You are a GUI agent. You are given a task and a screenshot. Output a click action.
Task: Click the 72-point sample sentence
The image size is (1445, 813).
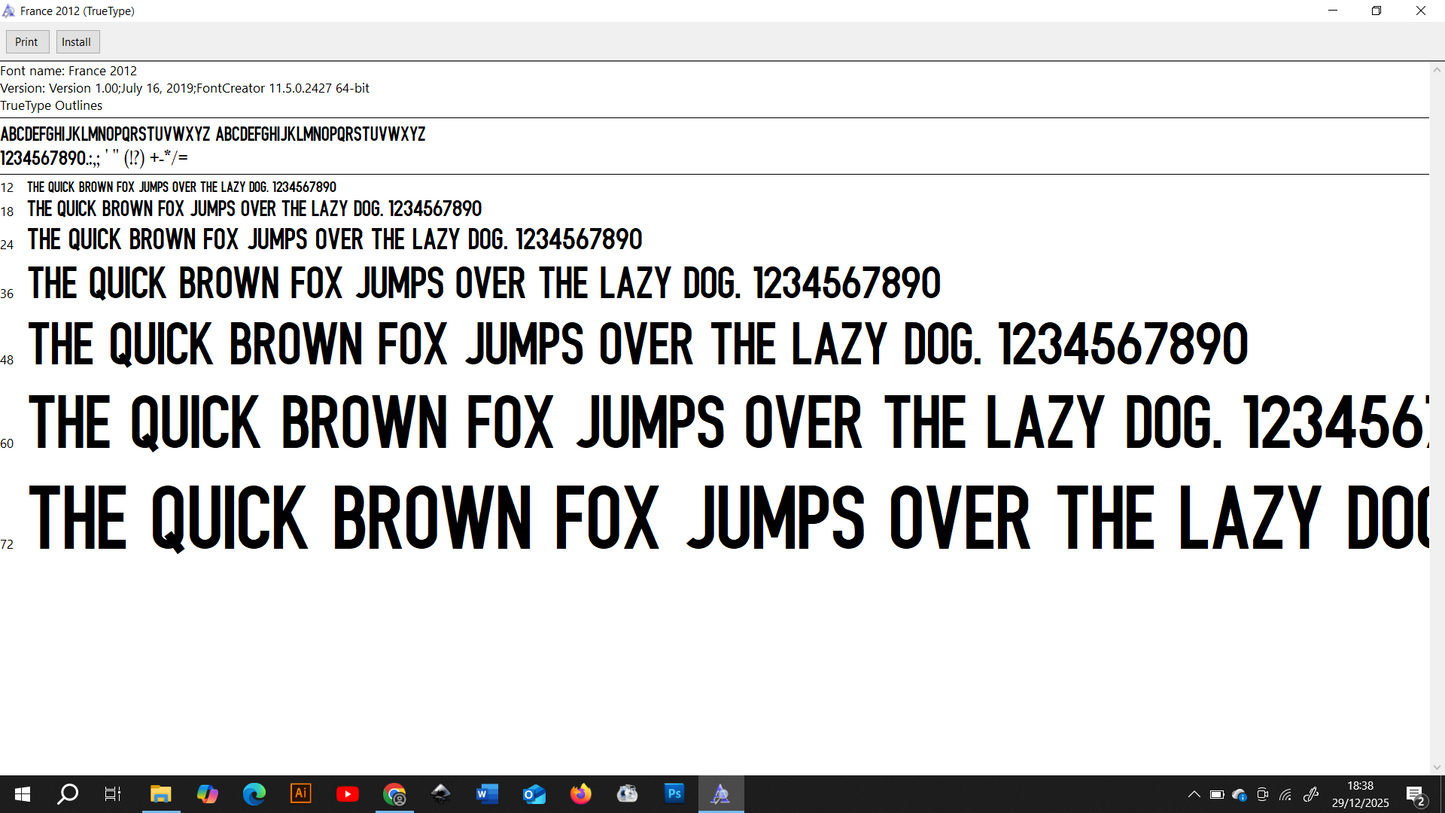pyautogui.click(x=728, y=517)
